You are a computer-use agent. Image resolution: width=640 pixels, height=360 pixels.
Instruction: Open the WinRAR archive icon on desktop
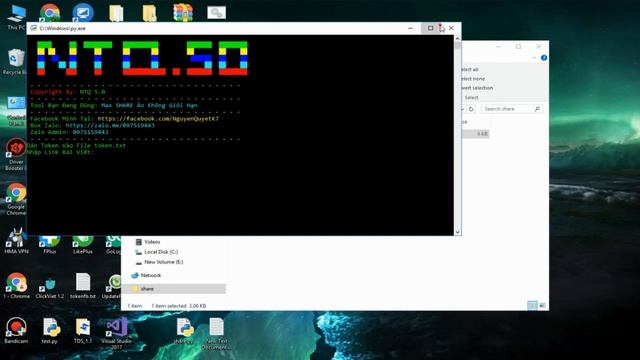click(183, 13)
